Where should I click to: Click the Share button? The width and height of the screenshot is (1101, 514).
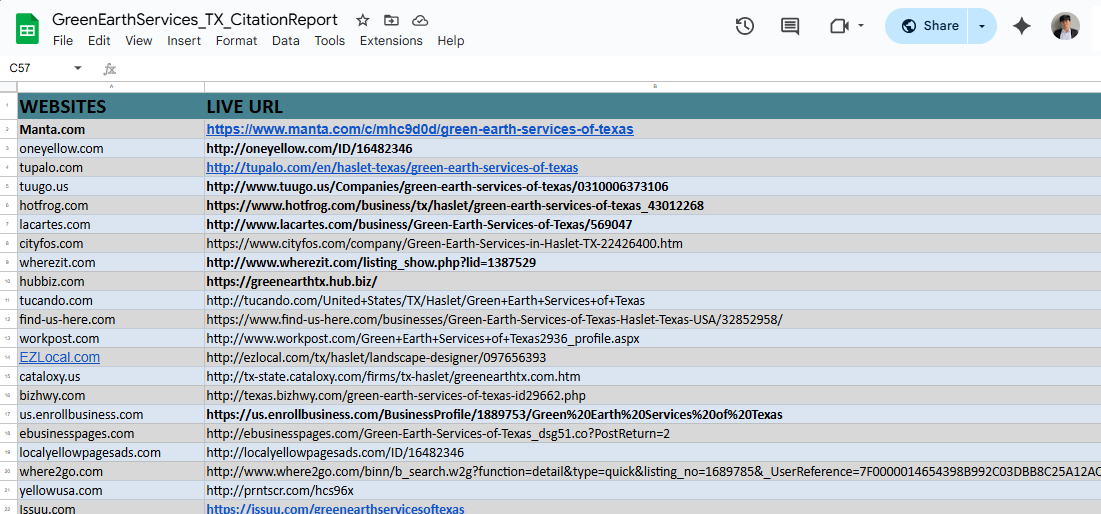(x=930, y=26)
